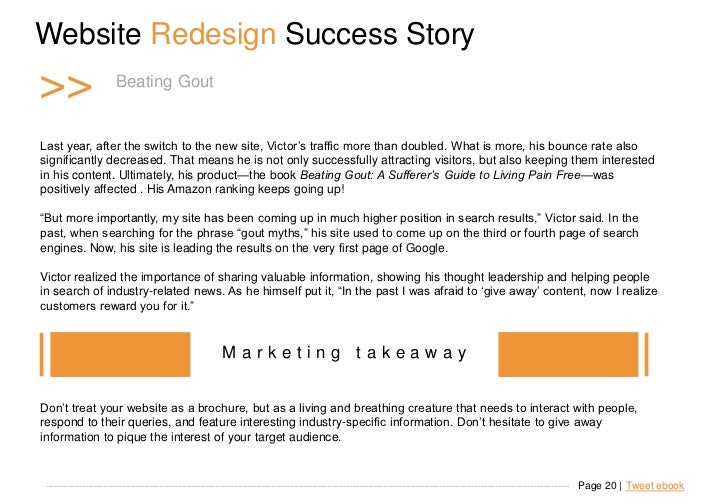Click the takeaway text starting Don't treat
Viewport: 728px width, 504px height.
(338, 422)
